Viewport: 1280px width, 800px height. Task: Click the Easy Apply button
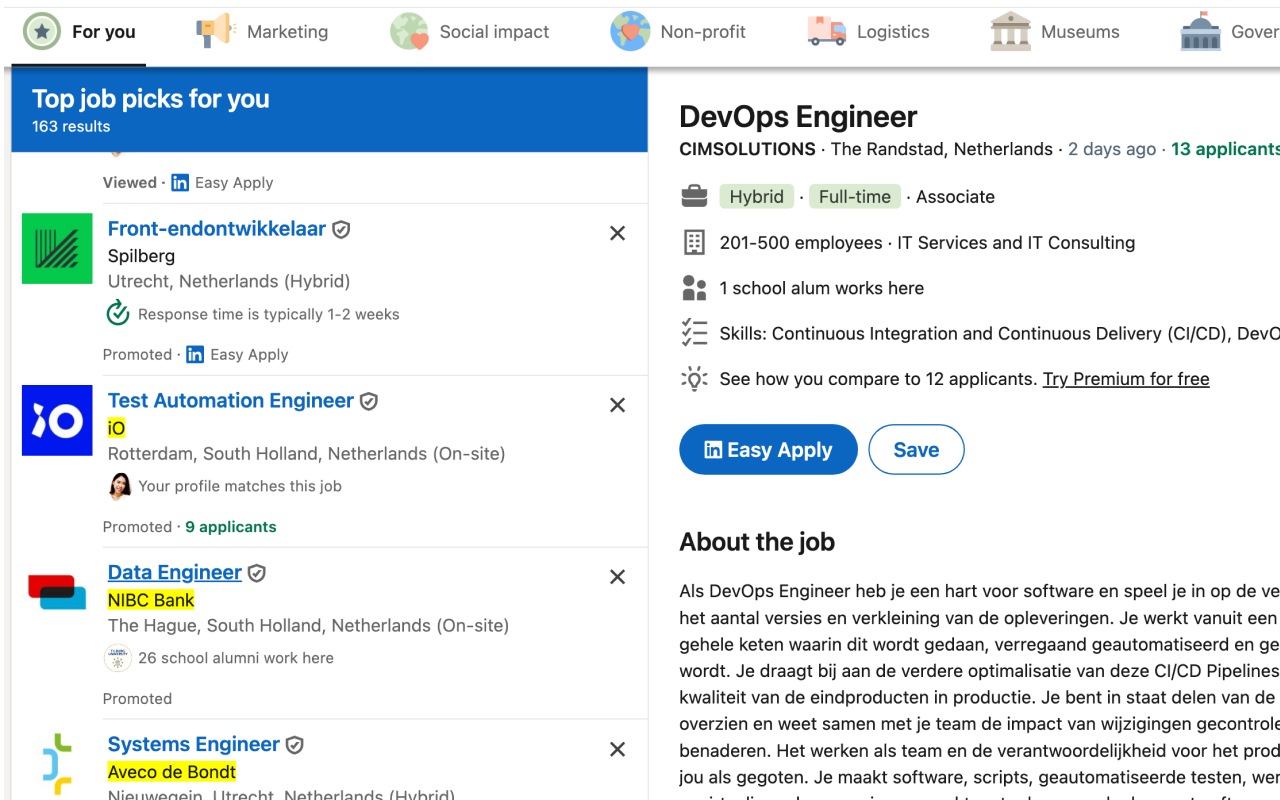pos(768,450)
